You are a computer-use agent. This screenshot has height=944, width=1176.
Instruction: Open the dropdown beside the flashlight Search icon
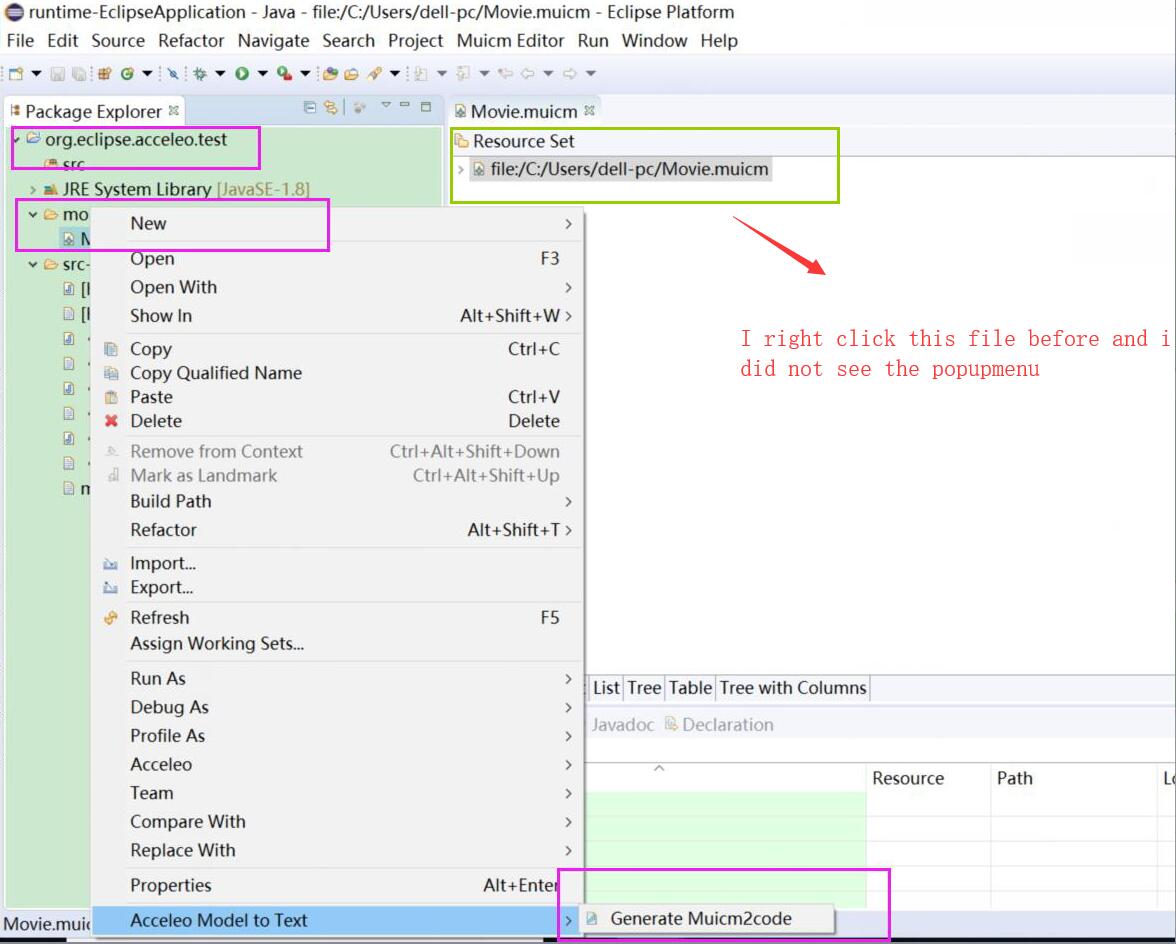(394, 73)
